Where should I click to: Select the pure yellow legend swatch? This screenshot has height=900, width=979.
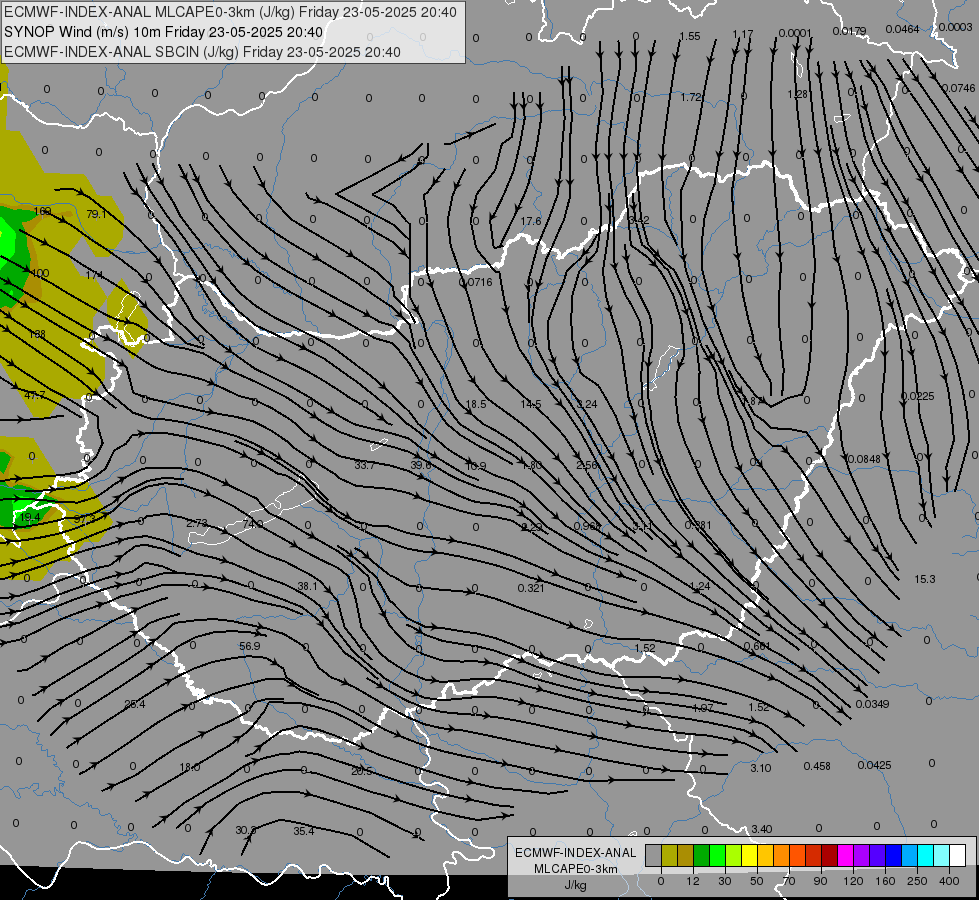point(750,856)
